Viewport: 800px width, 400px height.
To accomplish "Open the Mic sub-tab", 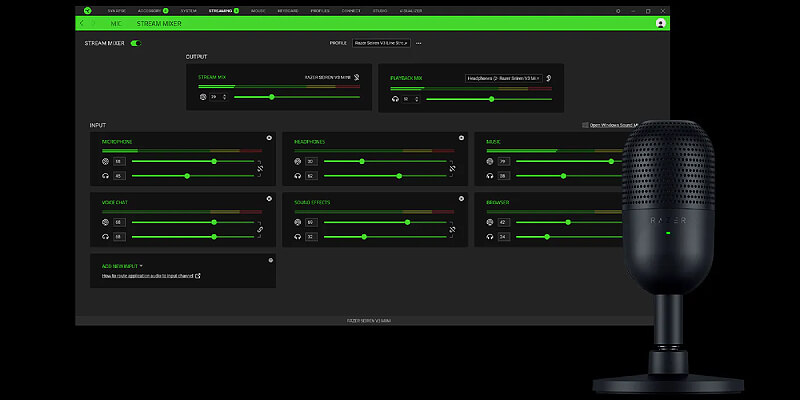I will [x=116, y=23].
